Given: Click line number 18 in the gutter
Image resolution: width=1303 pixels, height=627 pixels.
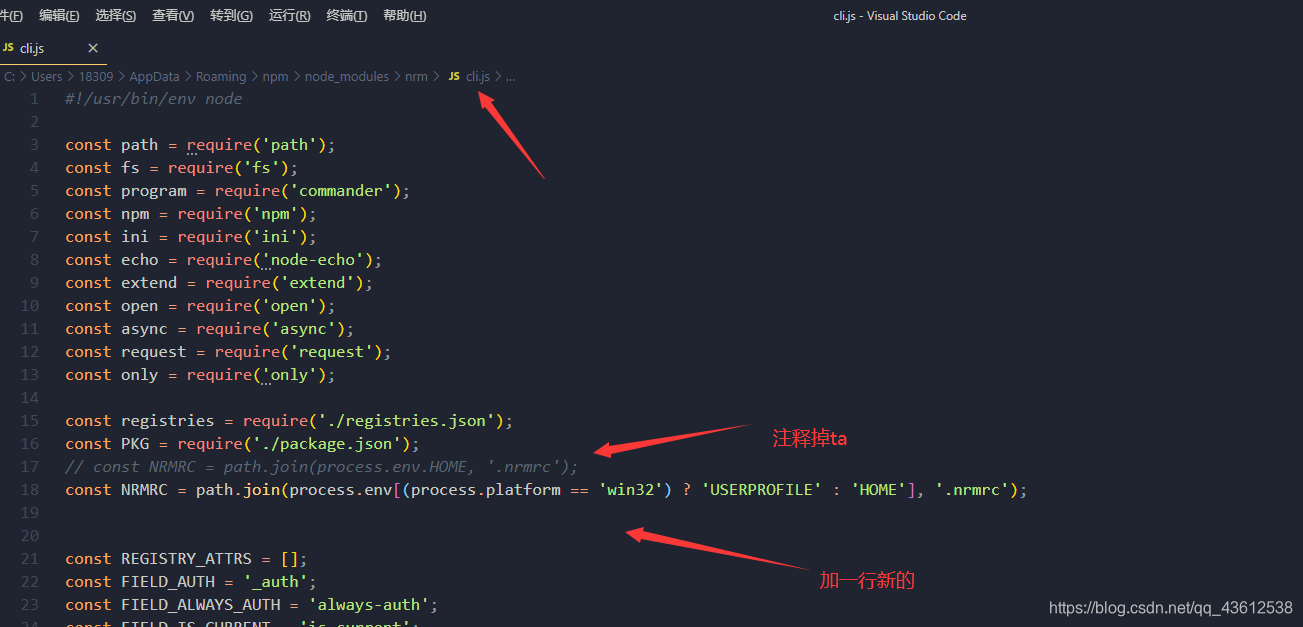Looking at the screenshot, I should click(x=30, y=490).
